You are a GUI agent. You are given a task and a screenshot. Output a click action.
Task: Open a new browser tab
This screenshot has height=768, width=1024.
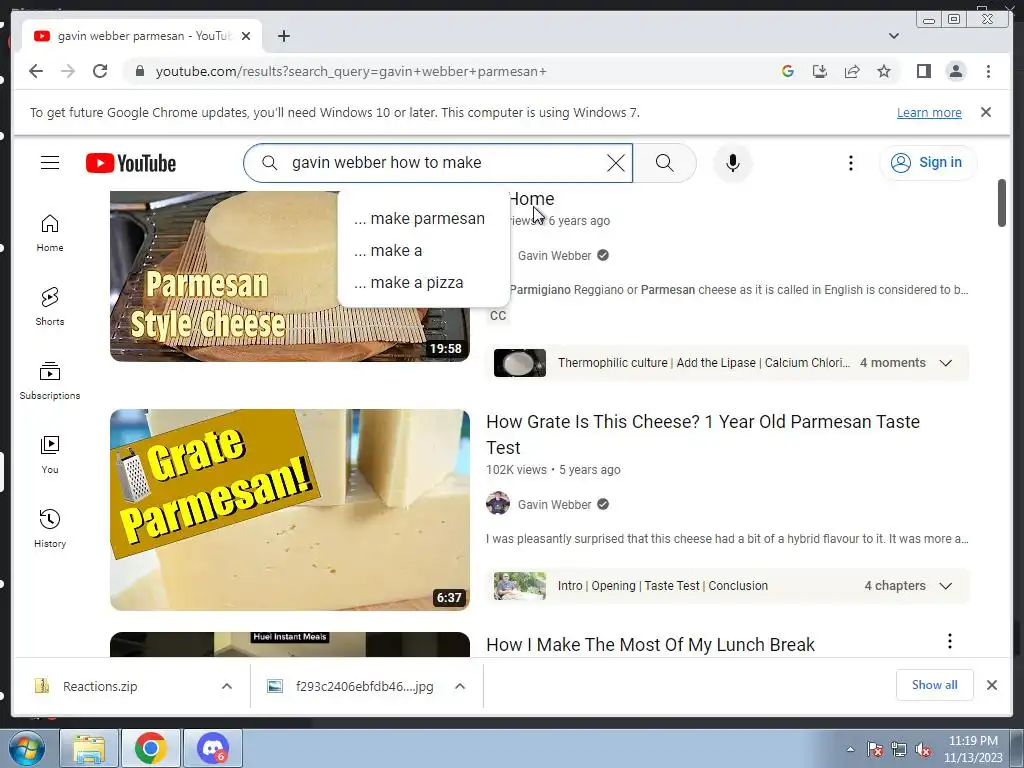point(283,36)
